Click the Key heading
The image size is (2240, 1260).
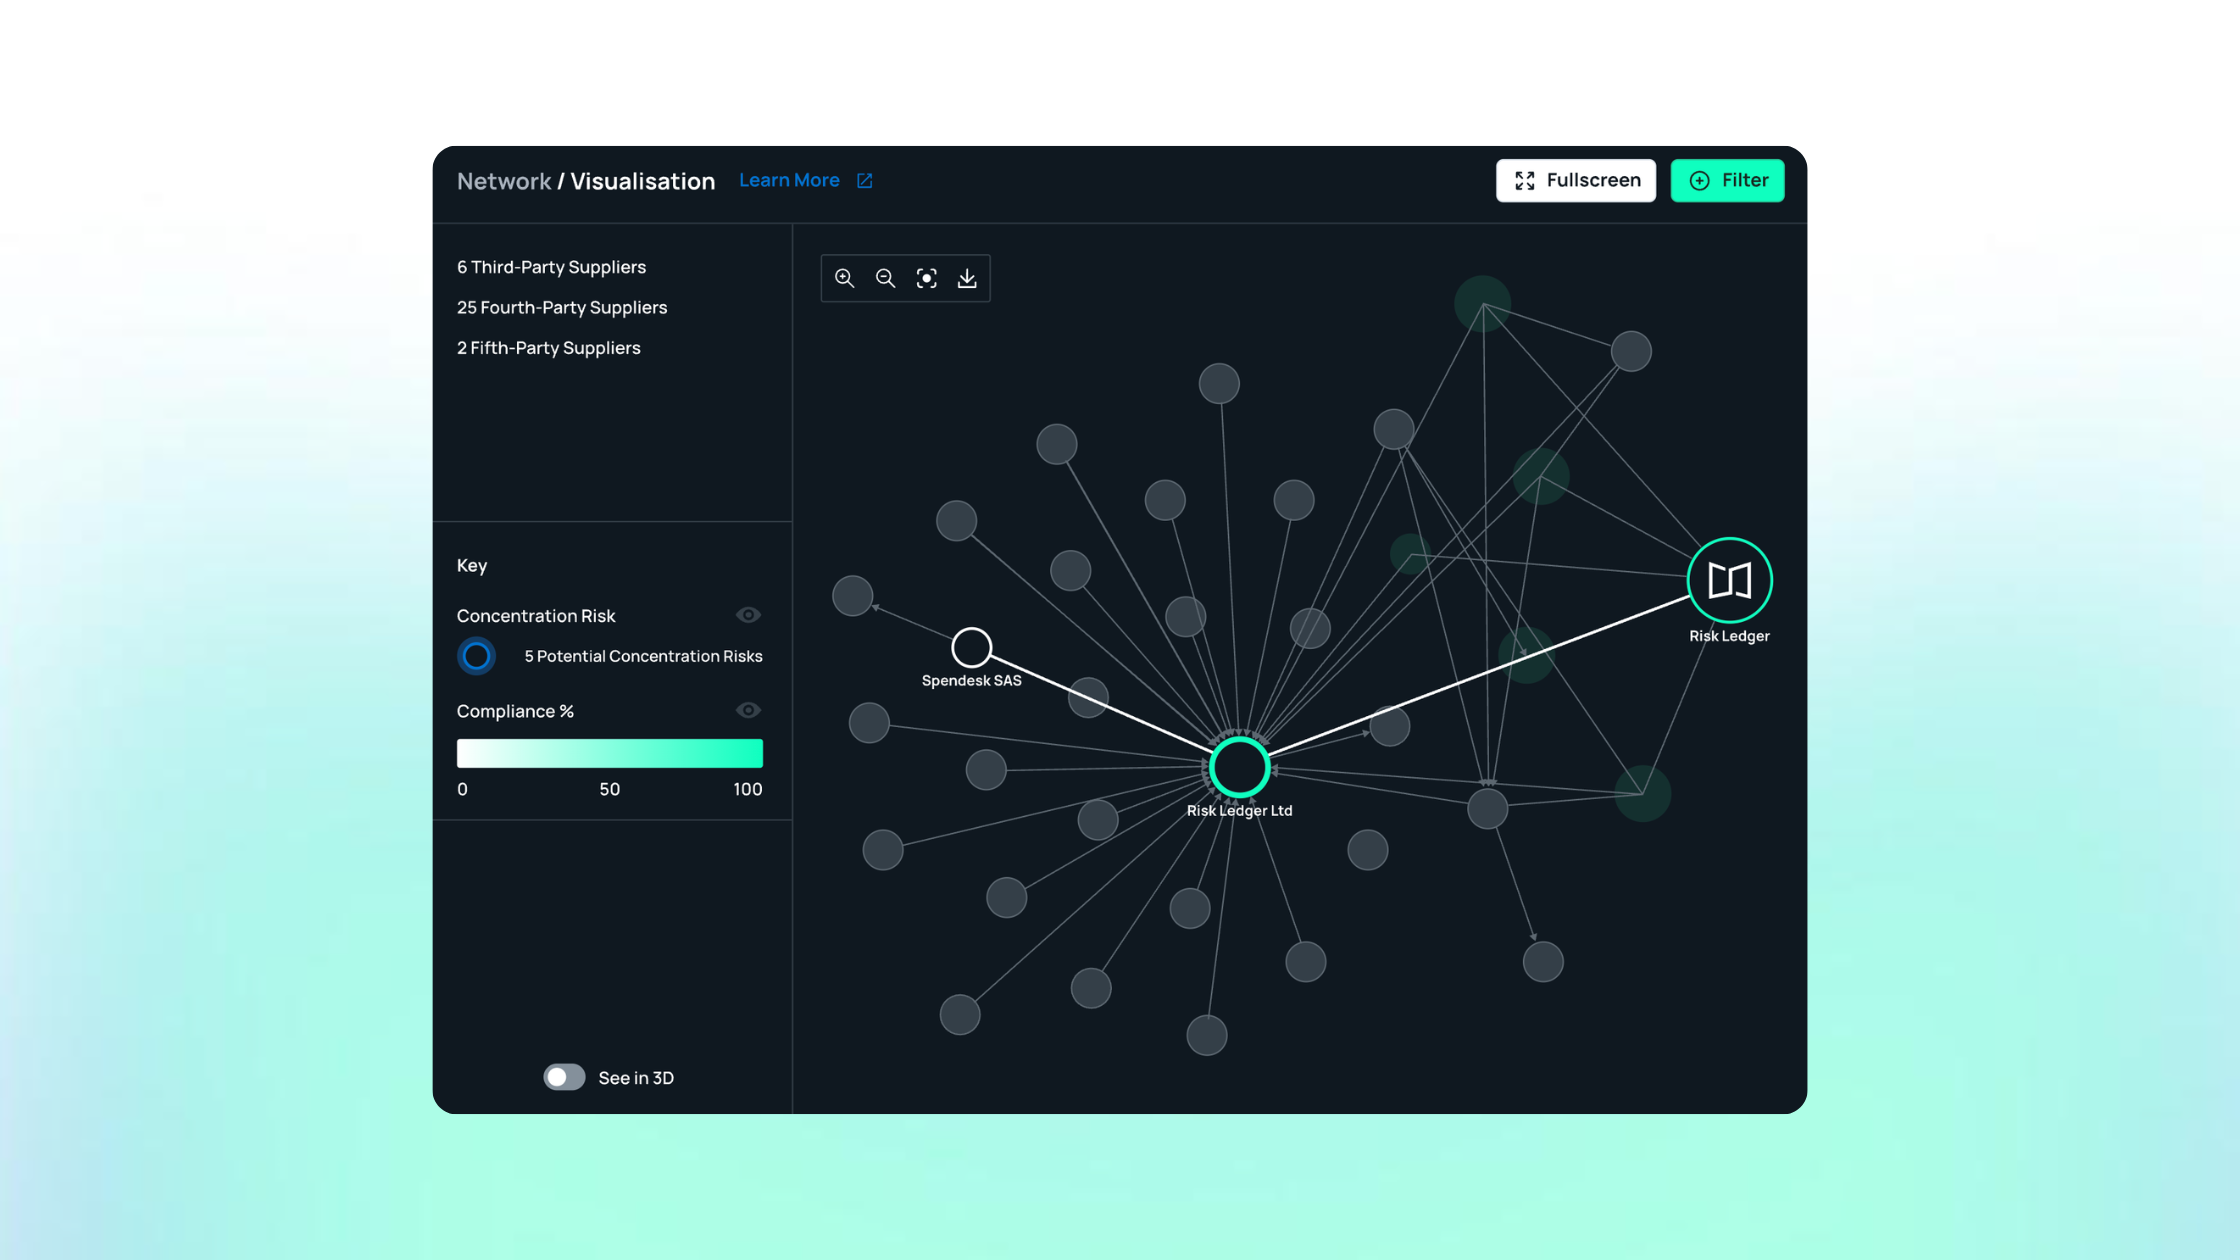coord(472,565)
